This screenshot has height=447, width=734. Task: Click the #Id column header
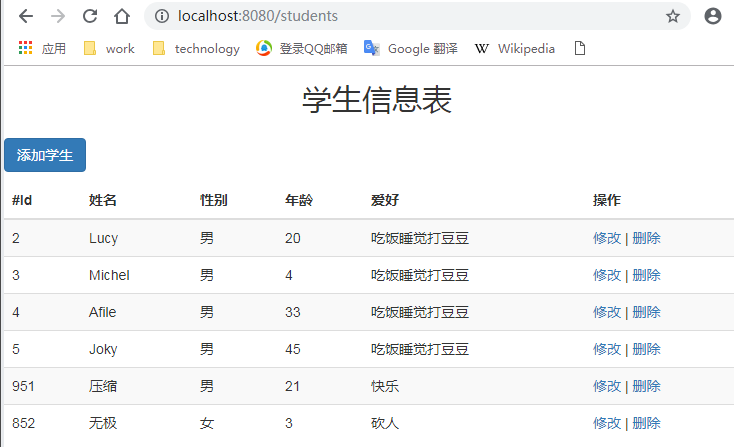click(x=22, y=200)
